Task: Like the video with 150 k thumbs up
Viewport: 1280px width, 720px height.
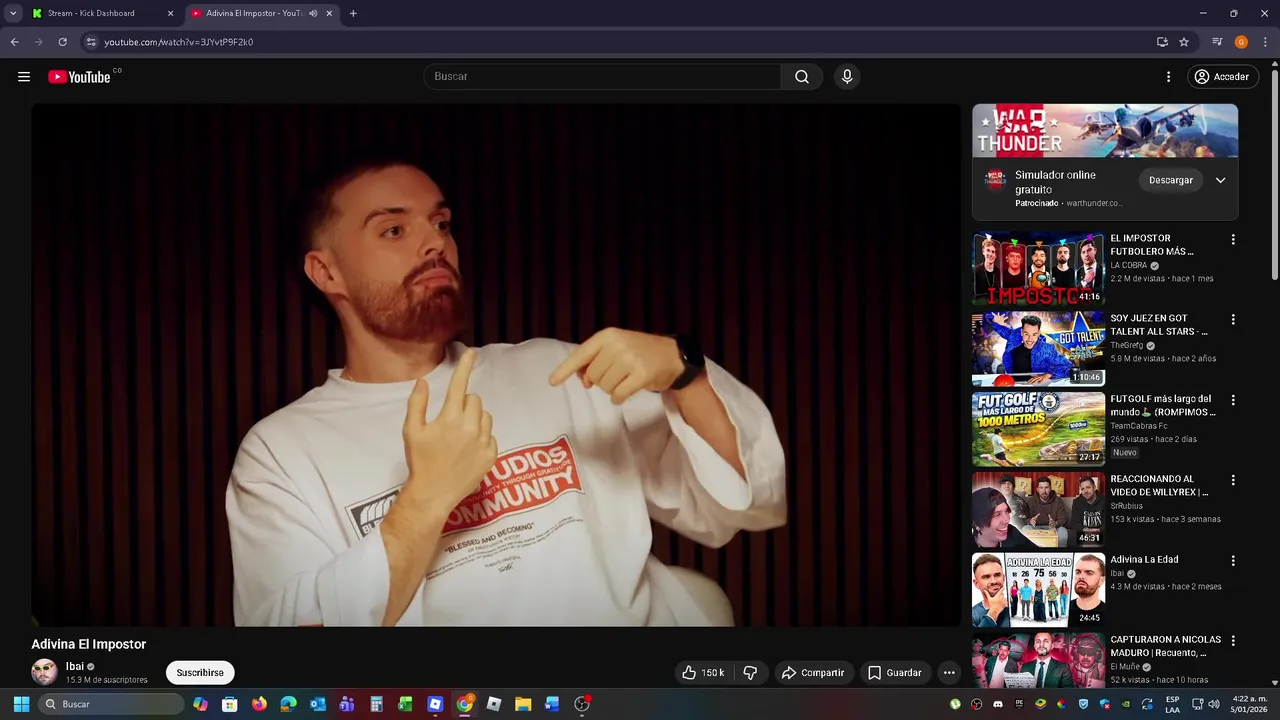Action: click(703, 673)
